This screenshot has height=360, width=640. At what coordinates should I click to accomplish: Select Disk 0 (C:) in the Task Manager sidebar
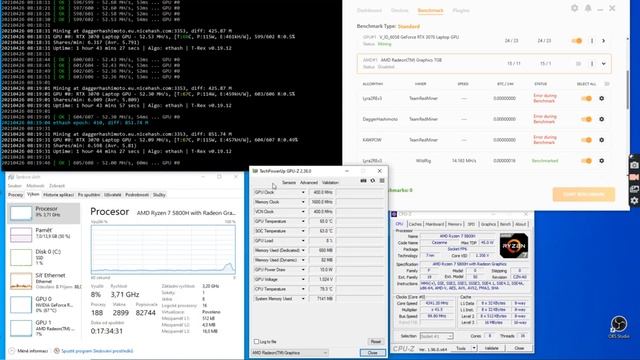click(44, 257)
